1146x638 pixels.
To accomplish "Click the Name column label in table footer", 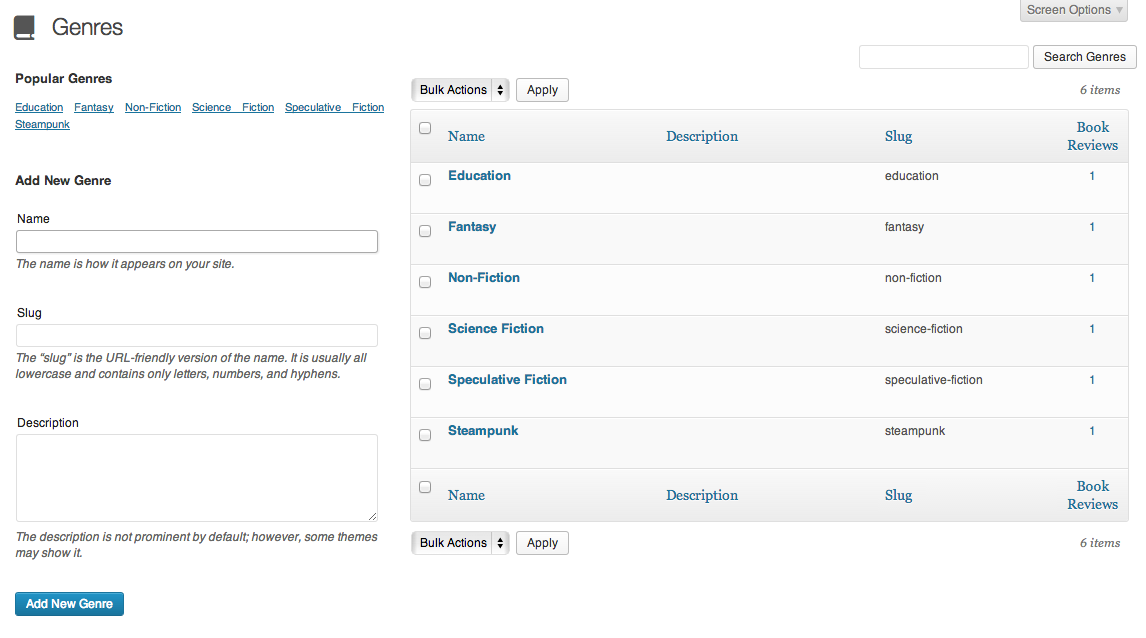I will click(466, 495).
